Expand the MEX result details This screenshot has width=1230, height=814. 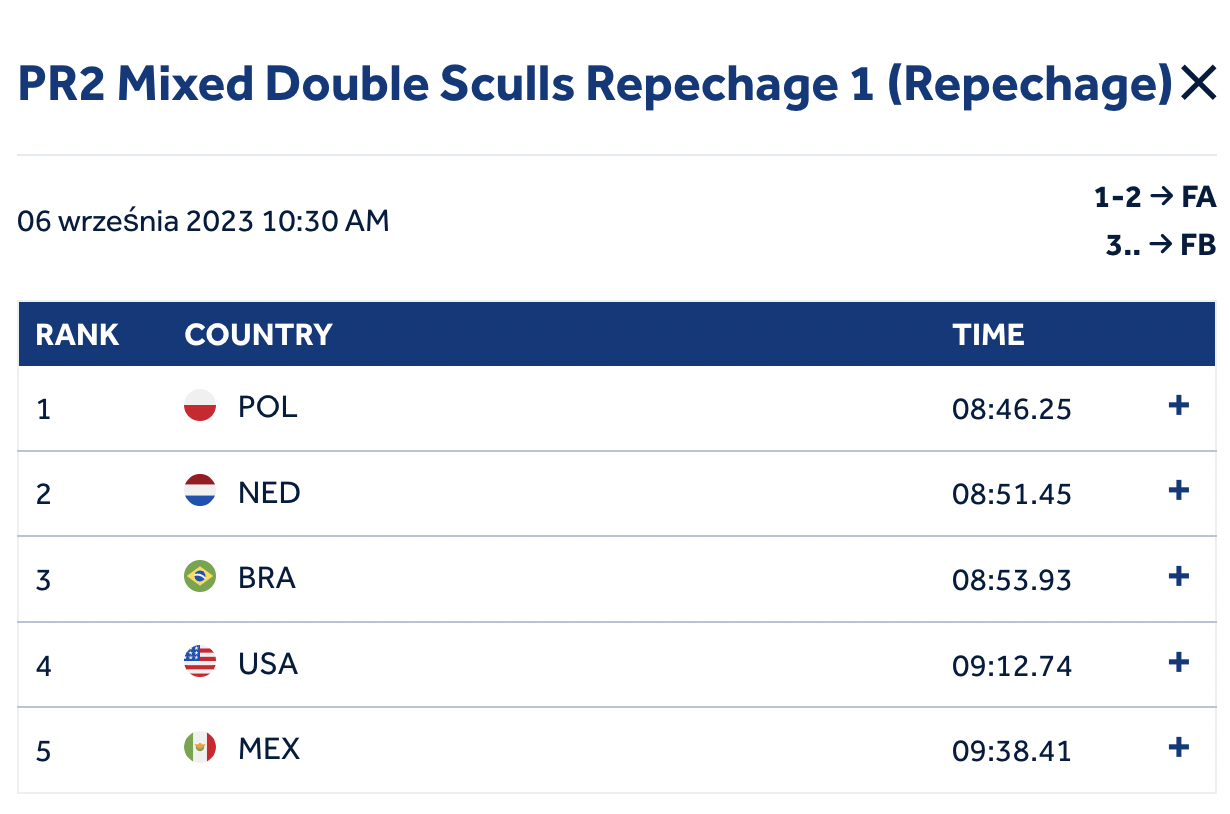(x=1179, y=747)
